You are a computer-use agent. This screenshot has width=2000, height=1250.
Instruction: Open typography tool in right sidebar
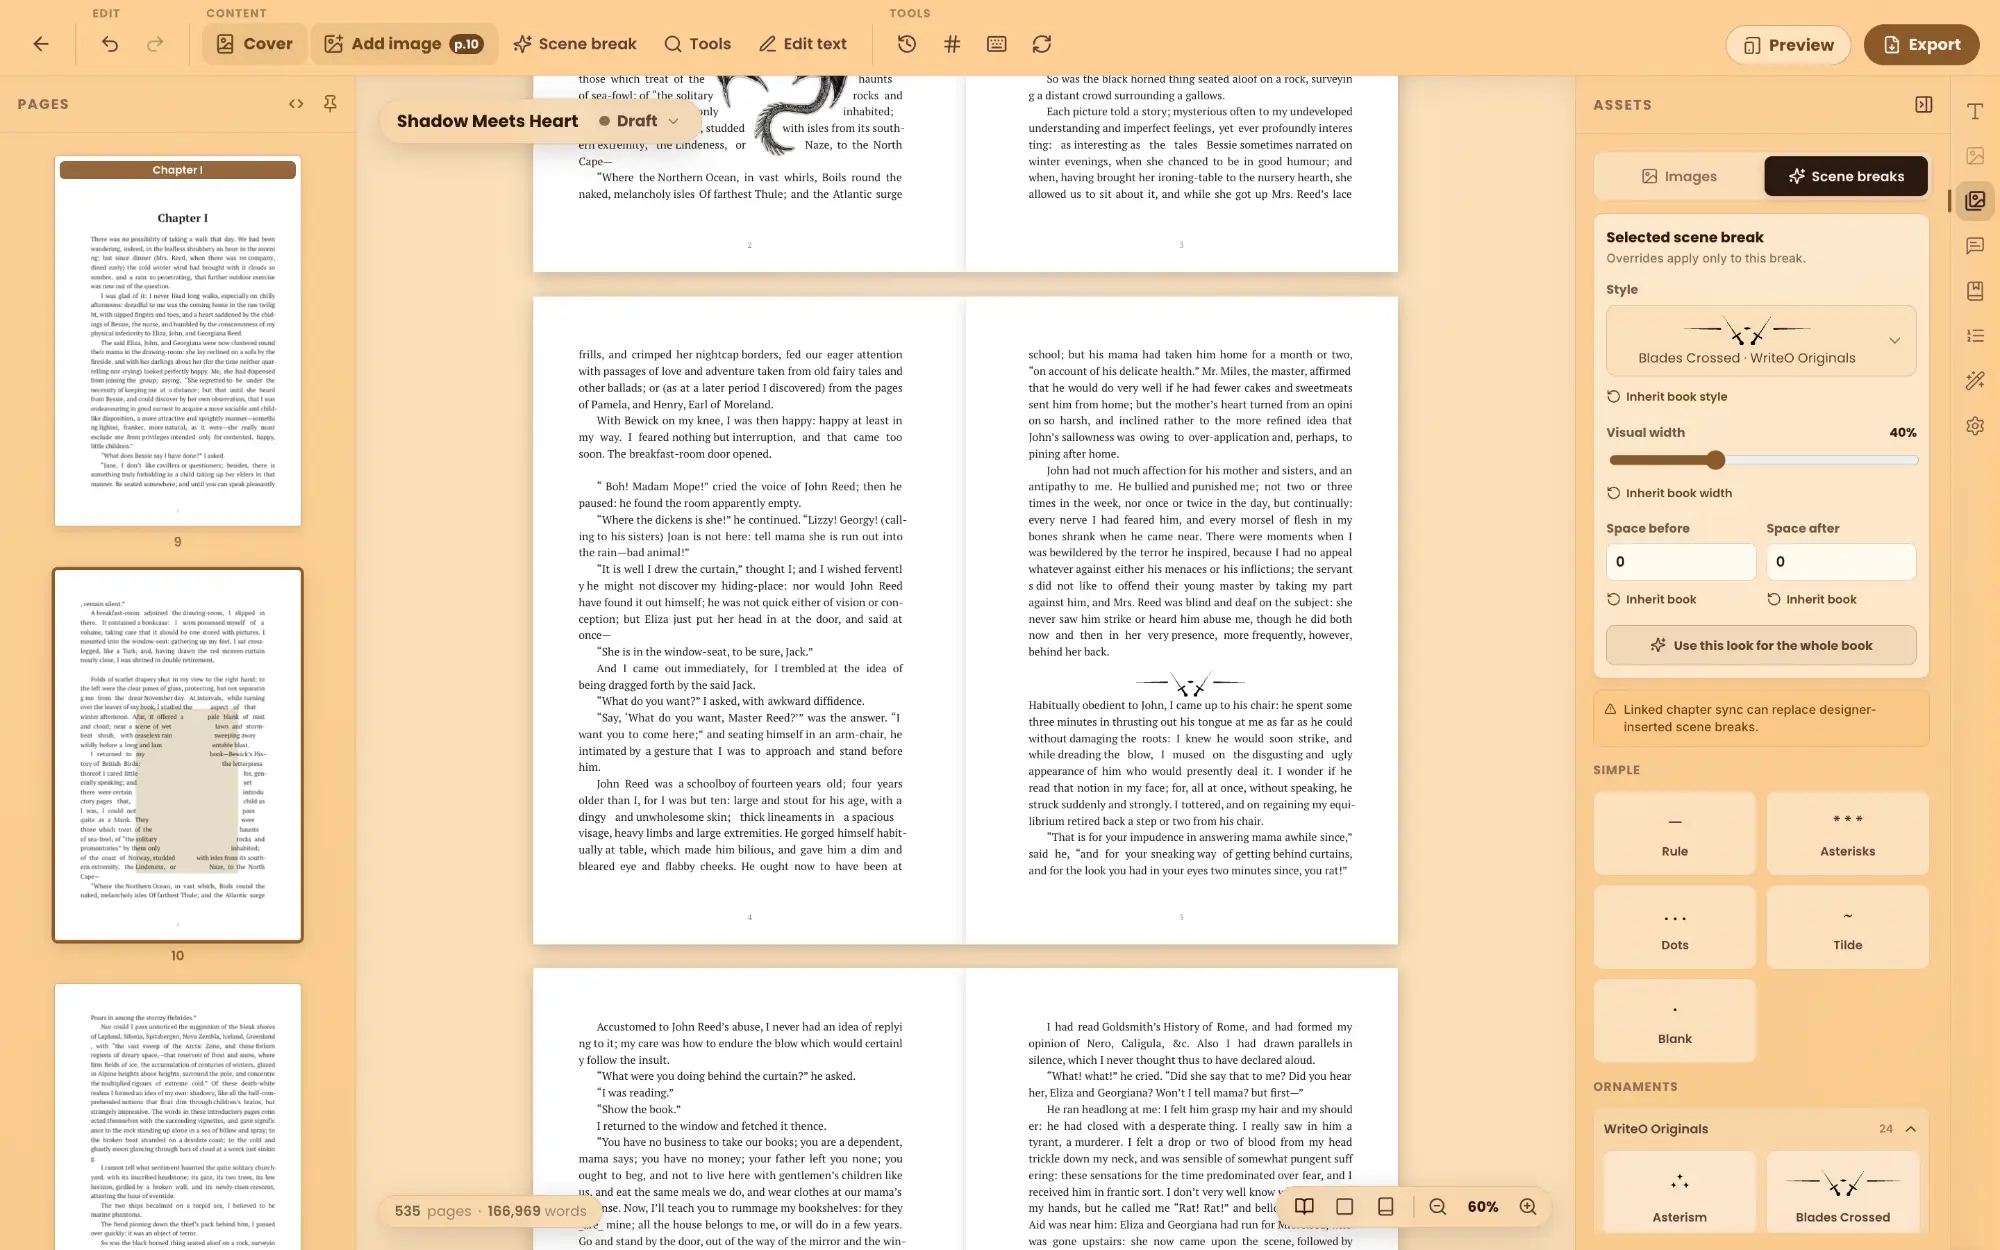pyautogui.click(x=1975, y=111)
